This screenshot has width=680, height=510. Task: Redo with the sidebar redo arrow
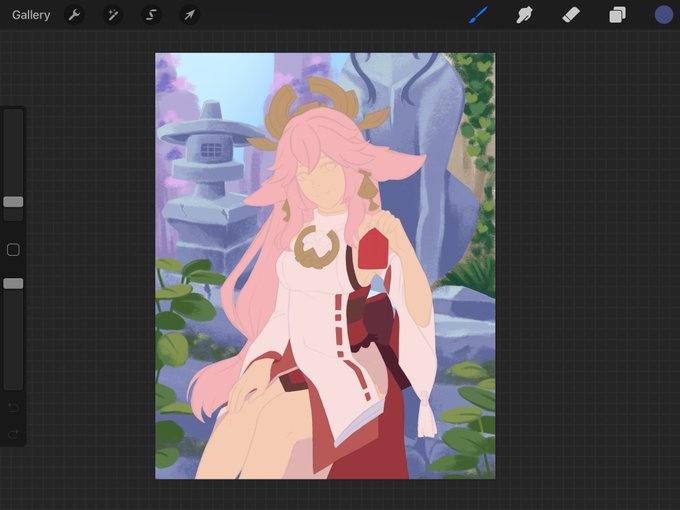click(13, 434)
